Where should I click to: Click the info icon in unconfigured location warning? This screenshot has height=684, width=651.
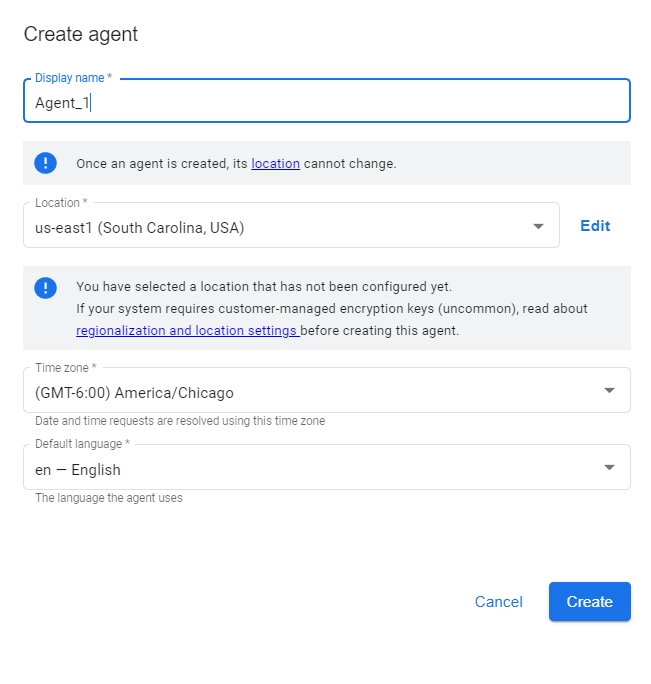[x=45, y=288]
